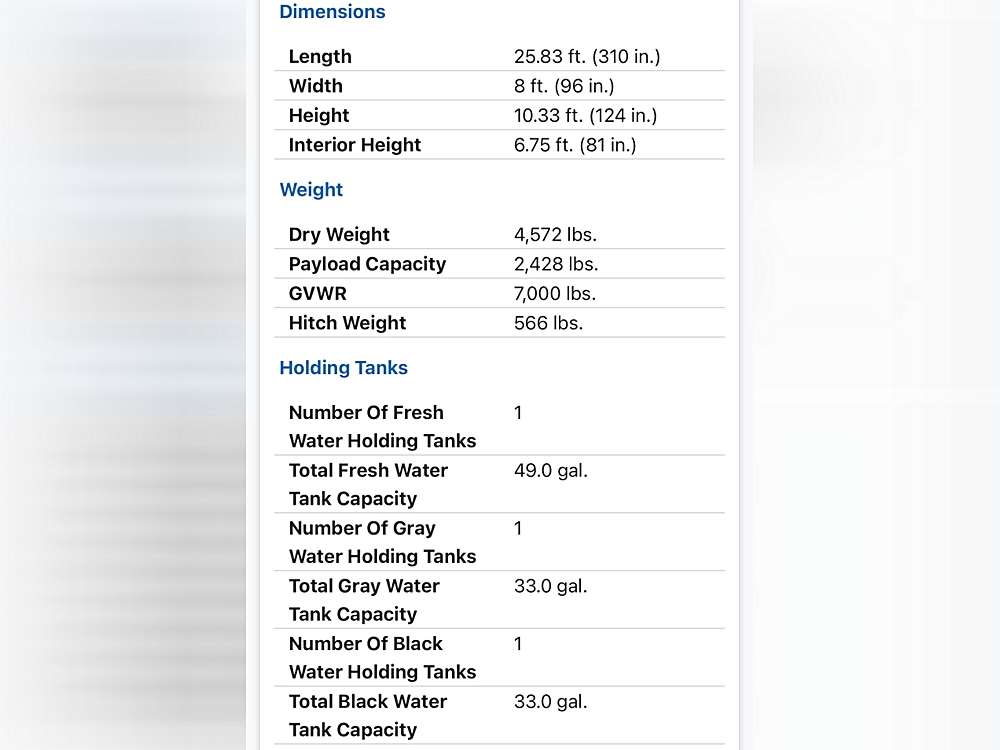Click the 2,428 lbs. payload value
This screenshot has width=1000, height=750.
point(555,264)
